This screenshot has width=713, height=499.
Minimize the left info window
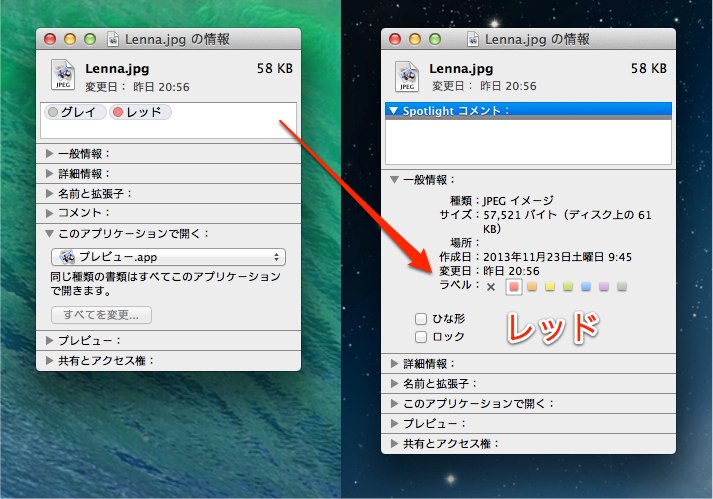pos(70,40)
